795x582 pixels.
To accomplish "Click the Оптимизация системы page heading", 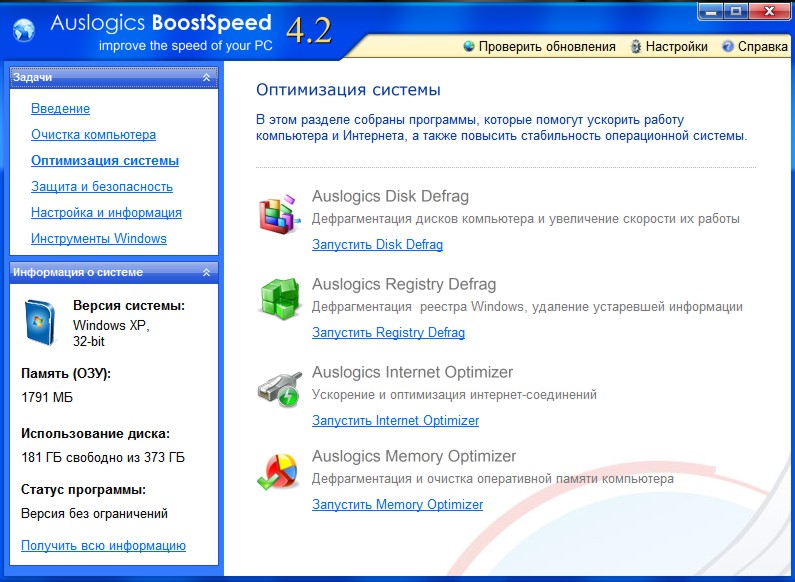I will coord(348,90).
